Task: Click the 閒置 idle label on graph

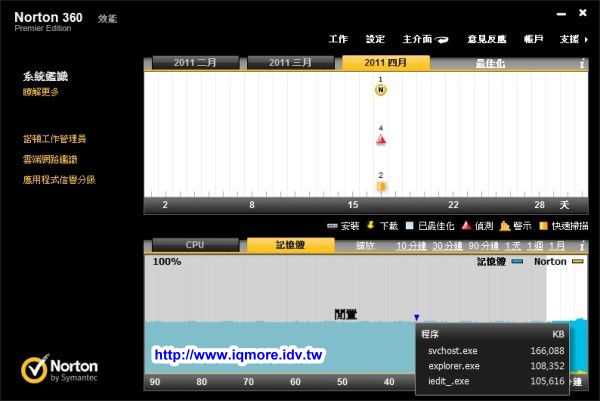Action: 346,315
